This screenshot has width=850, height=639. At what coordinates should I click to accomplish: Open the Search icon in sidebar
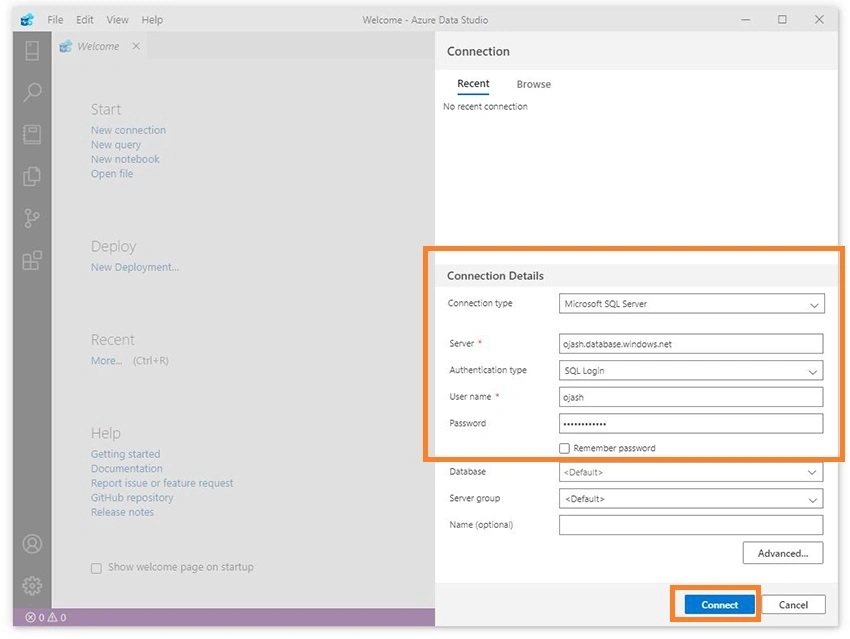pyautogui.click(x=32, y=92)
